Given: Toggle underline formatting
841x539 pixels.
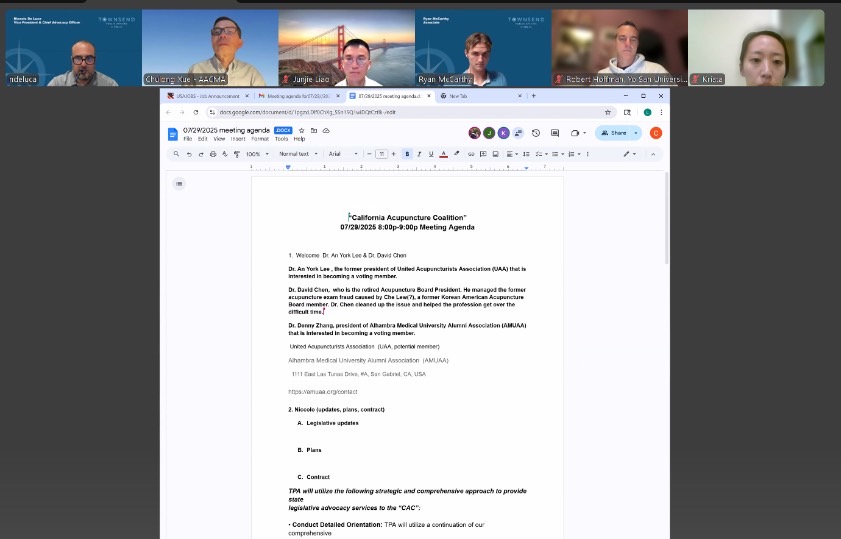Looking at the screenshot, I should (431, 154).
